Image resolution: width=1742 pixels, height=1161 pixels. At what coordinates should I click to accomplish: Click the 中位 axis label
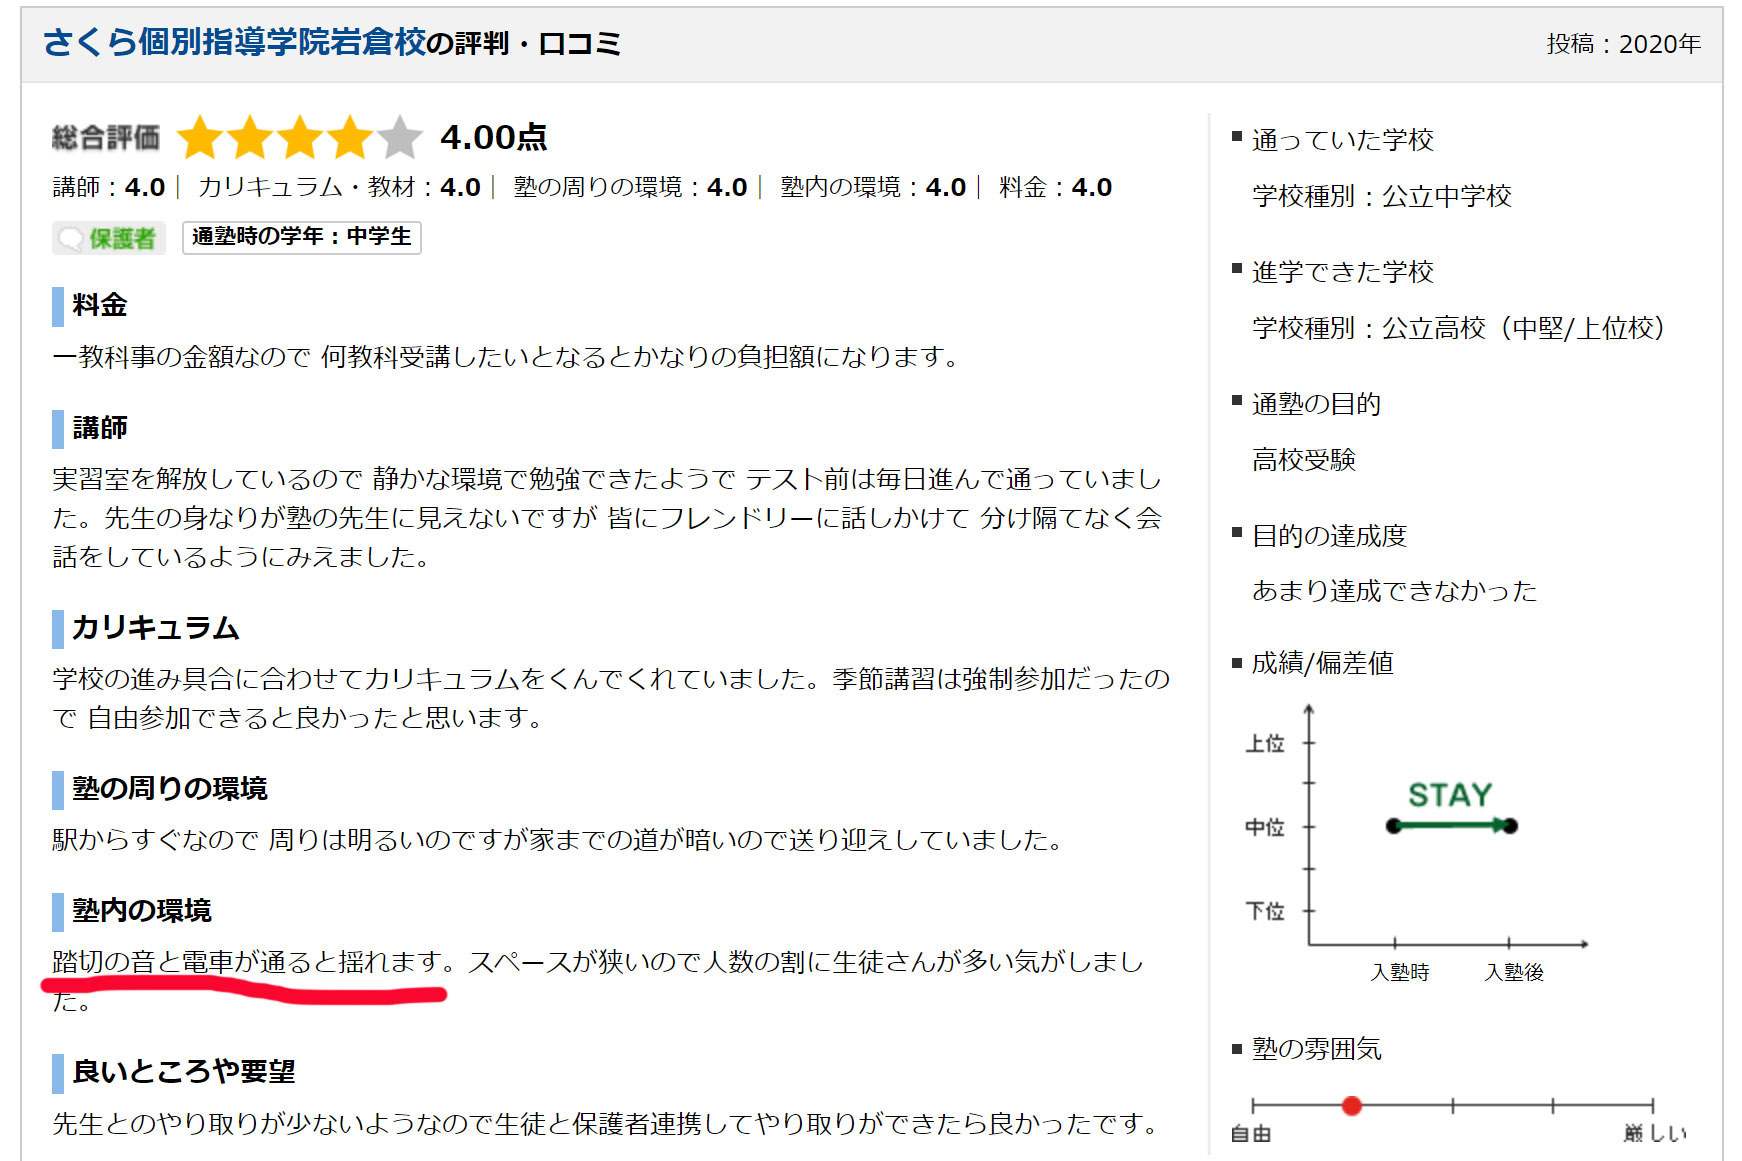1265,827
